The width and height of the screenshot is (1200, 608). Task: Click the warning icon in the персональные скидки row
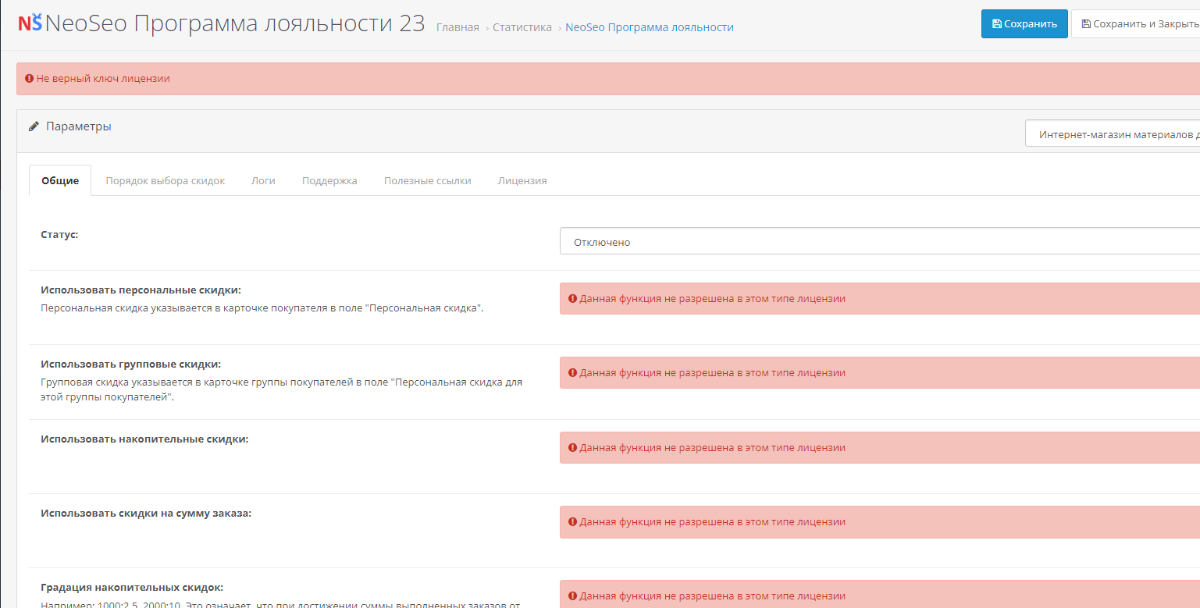pyautogui.click(x=573, y=298)
